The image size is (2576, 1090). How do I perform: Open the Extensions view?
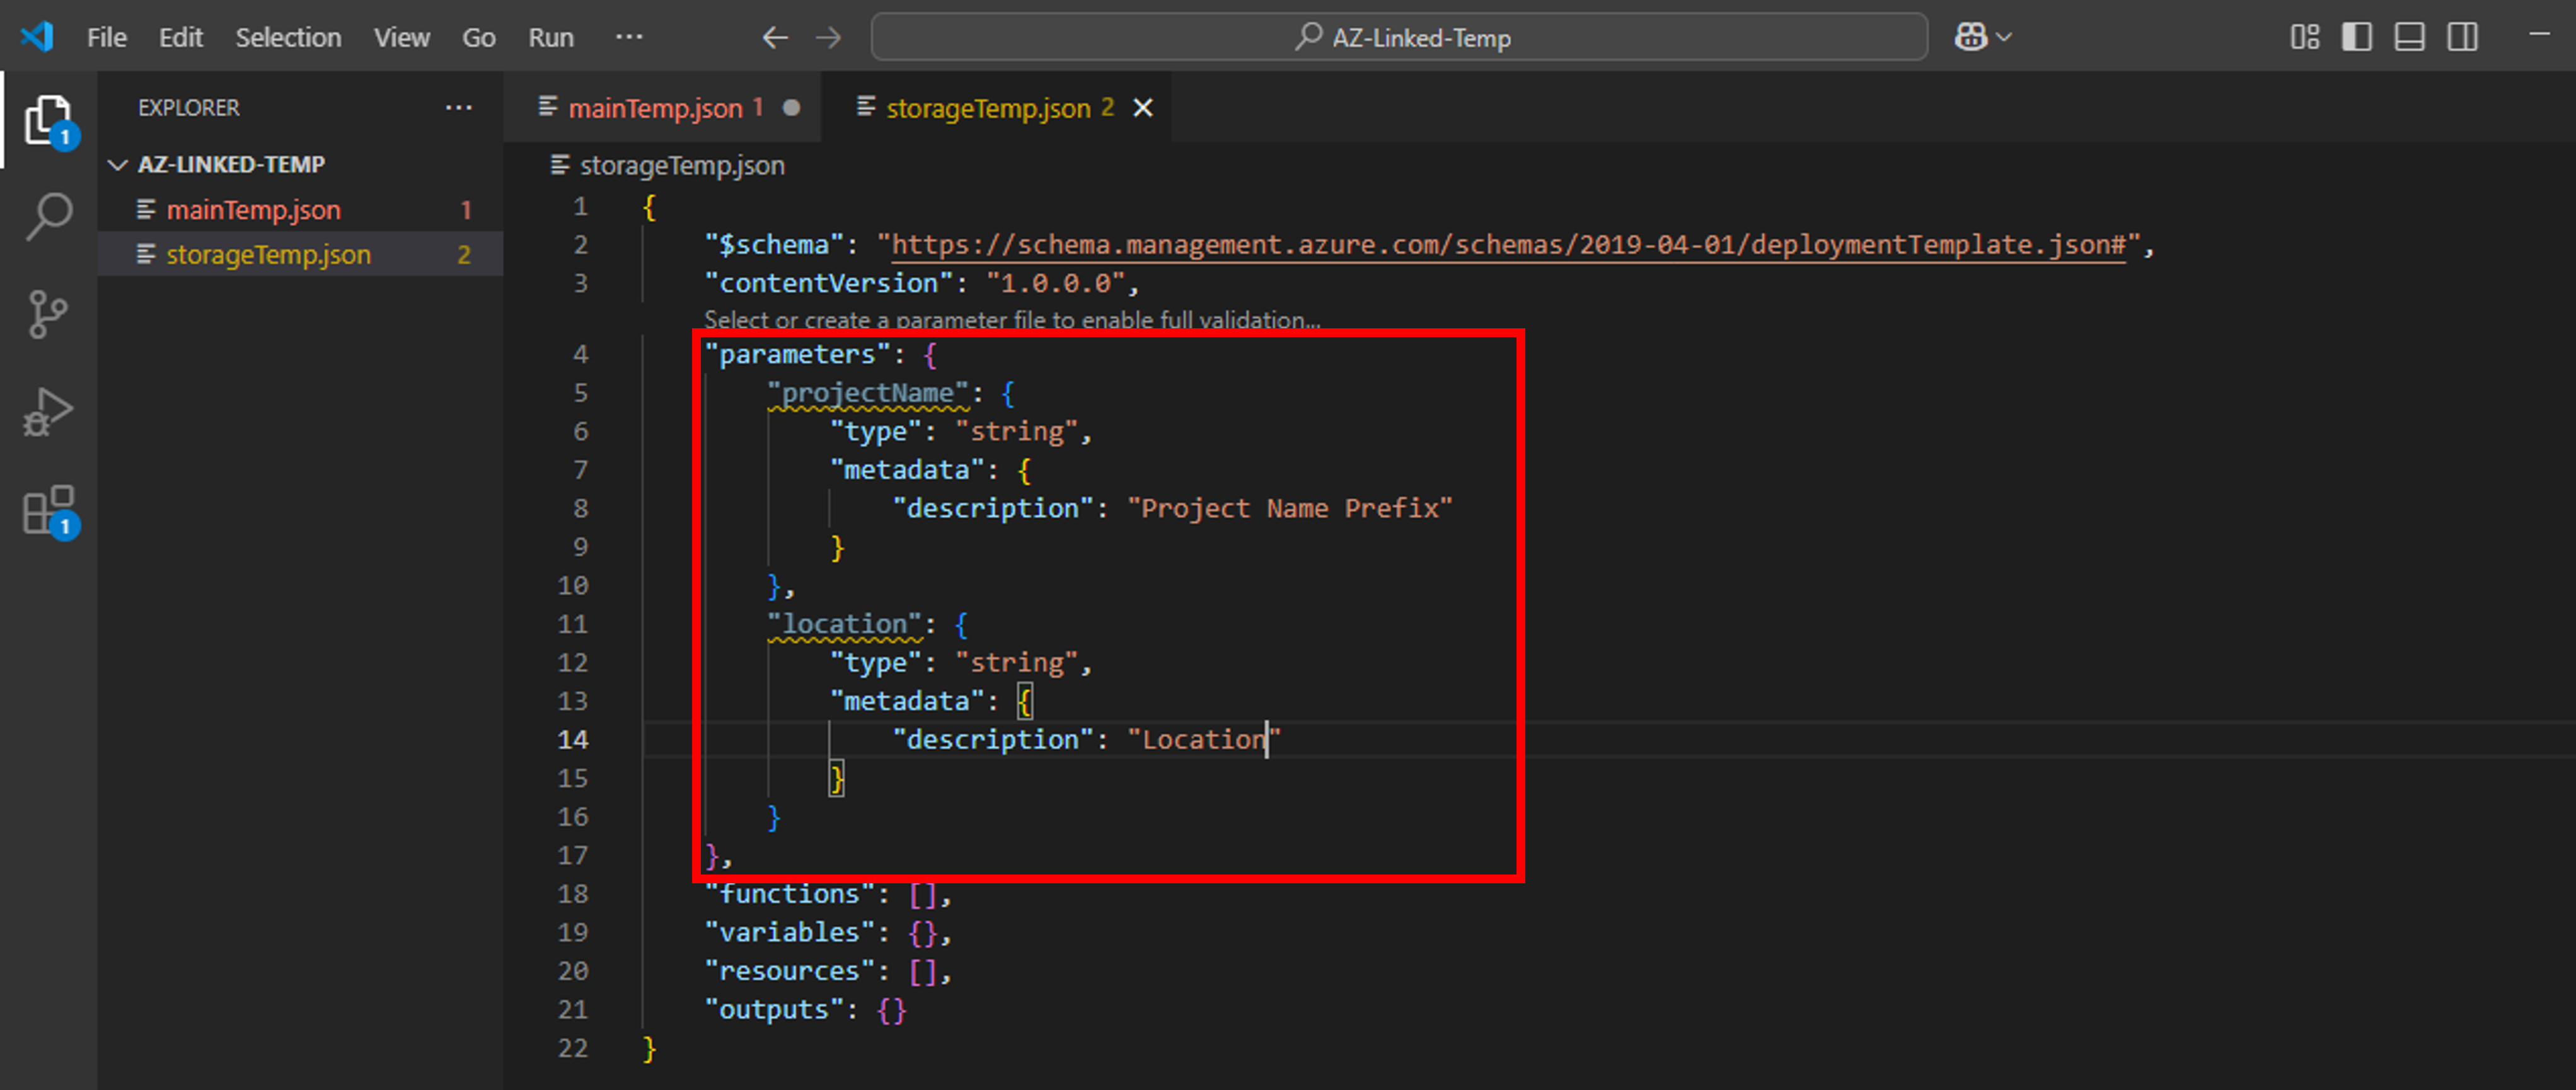(x=48, y=510)
